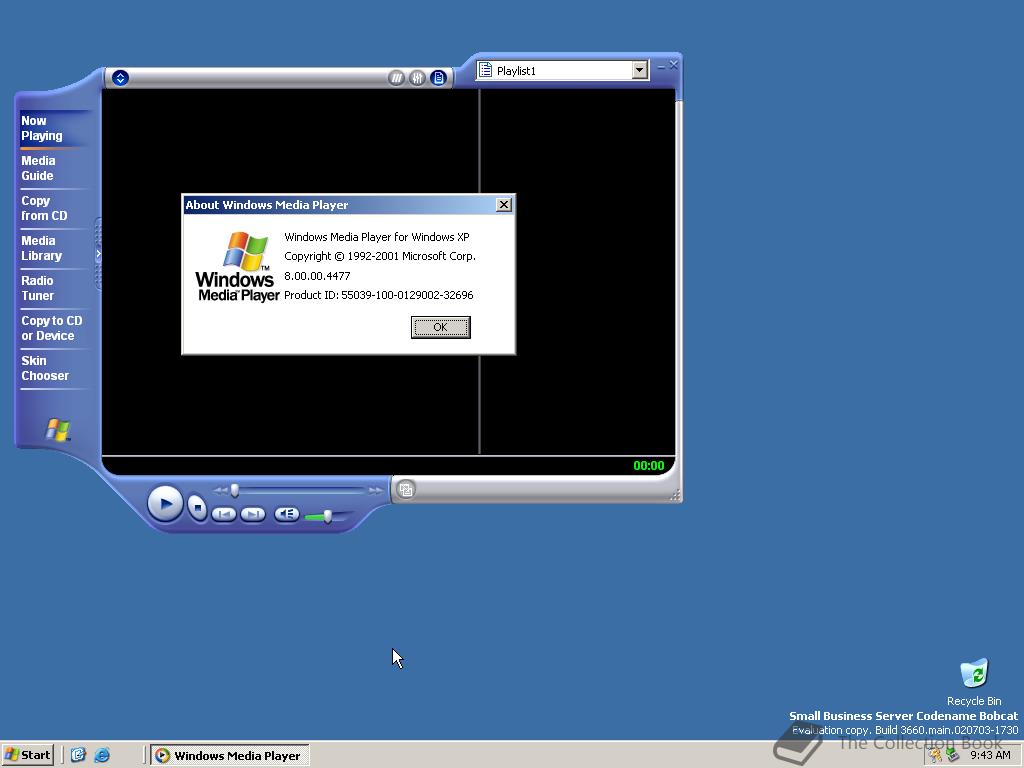Click the fast forward arrows icon

[375, 490]
